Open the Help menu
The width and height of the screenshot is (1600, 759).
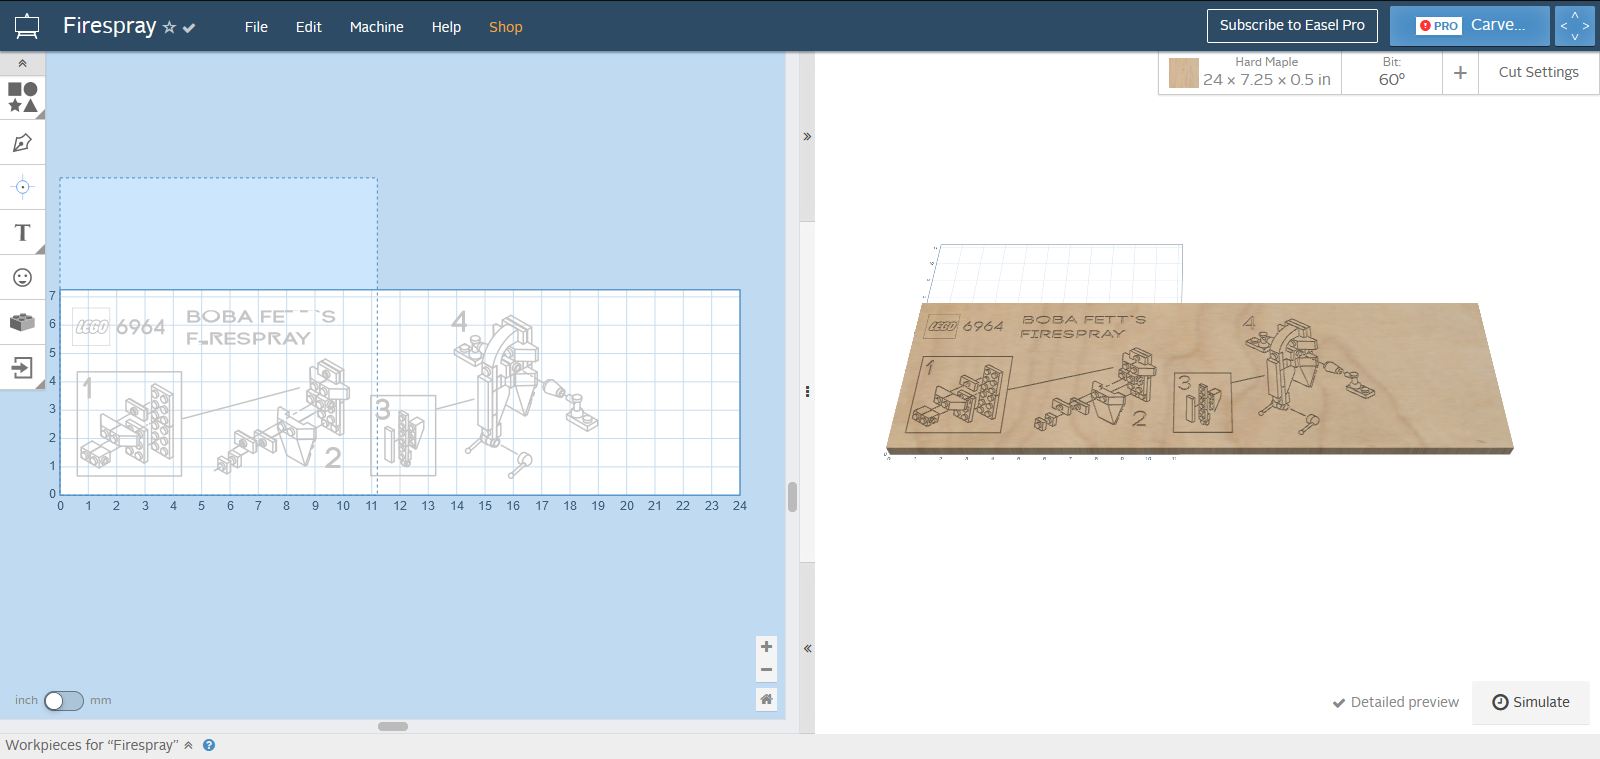tap(446, 27)
